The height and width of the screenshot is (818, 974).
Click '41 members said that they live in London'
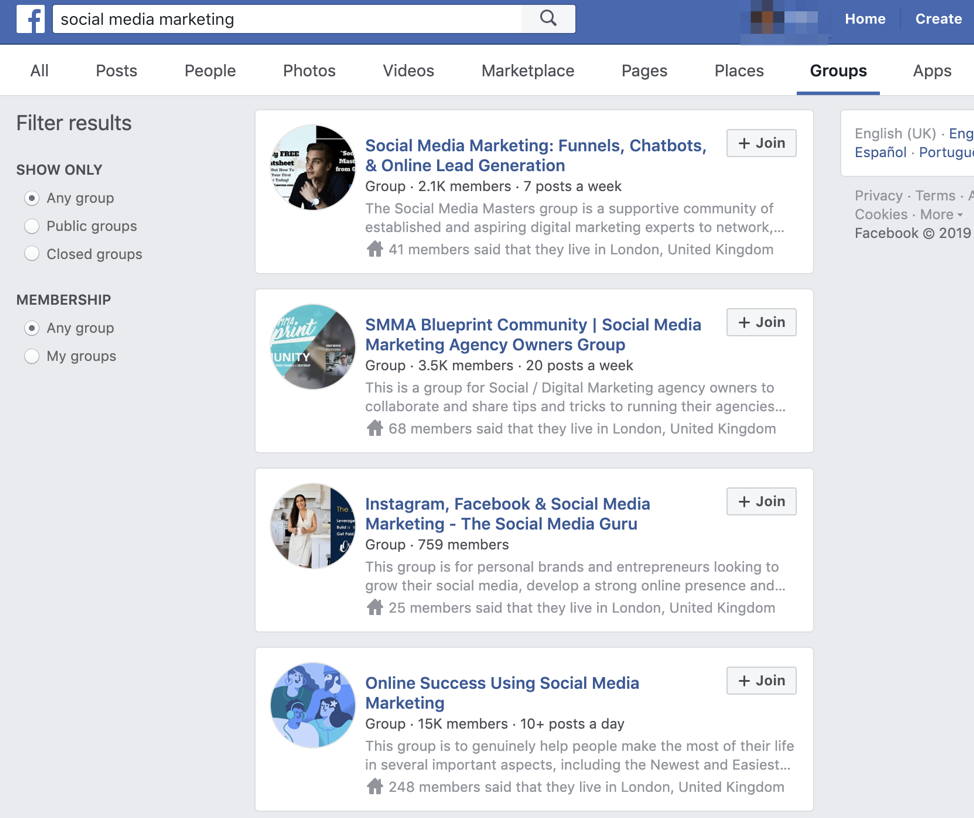point(581,250)
